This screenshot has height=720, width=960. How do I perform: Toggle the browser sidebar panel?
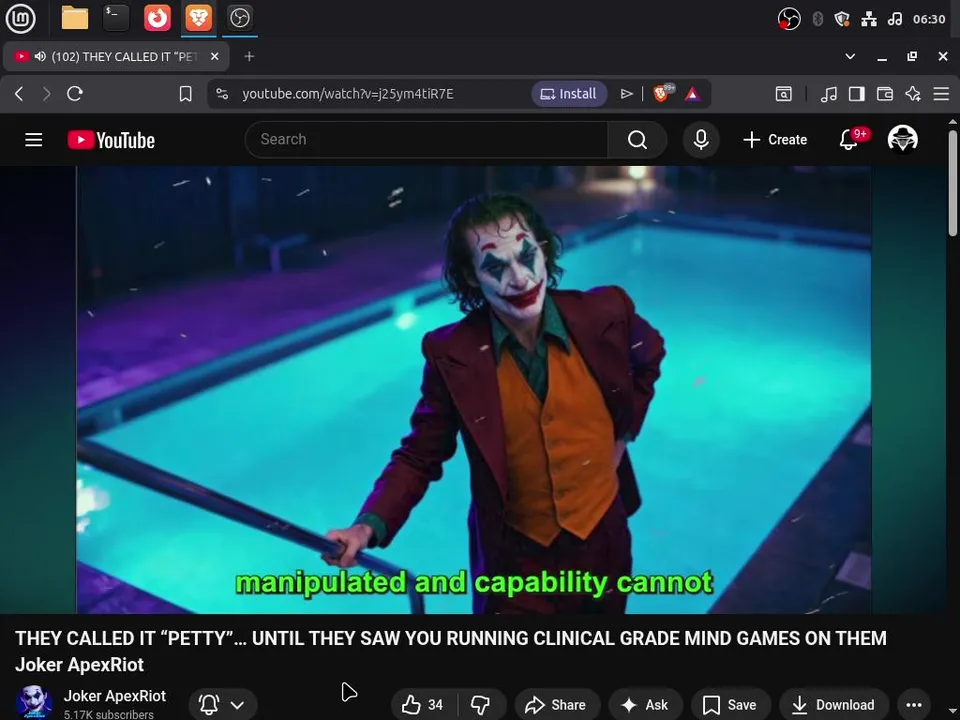tap(857, 94)
